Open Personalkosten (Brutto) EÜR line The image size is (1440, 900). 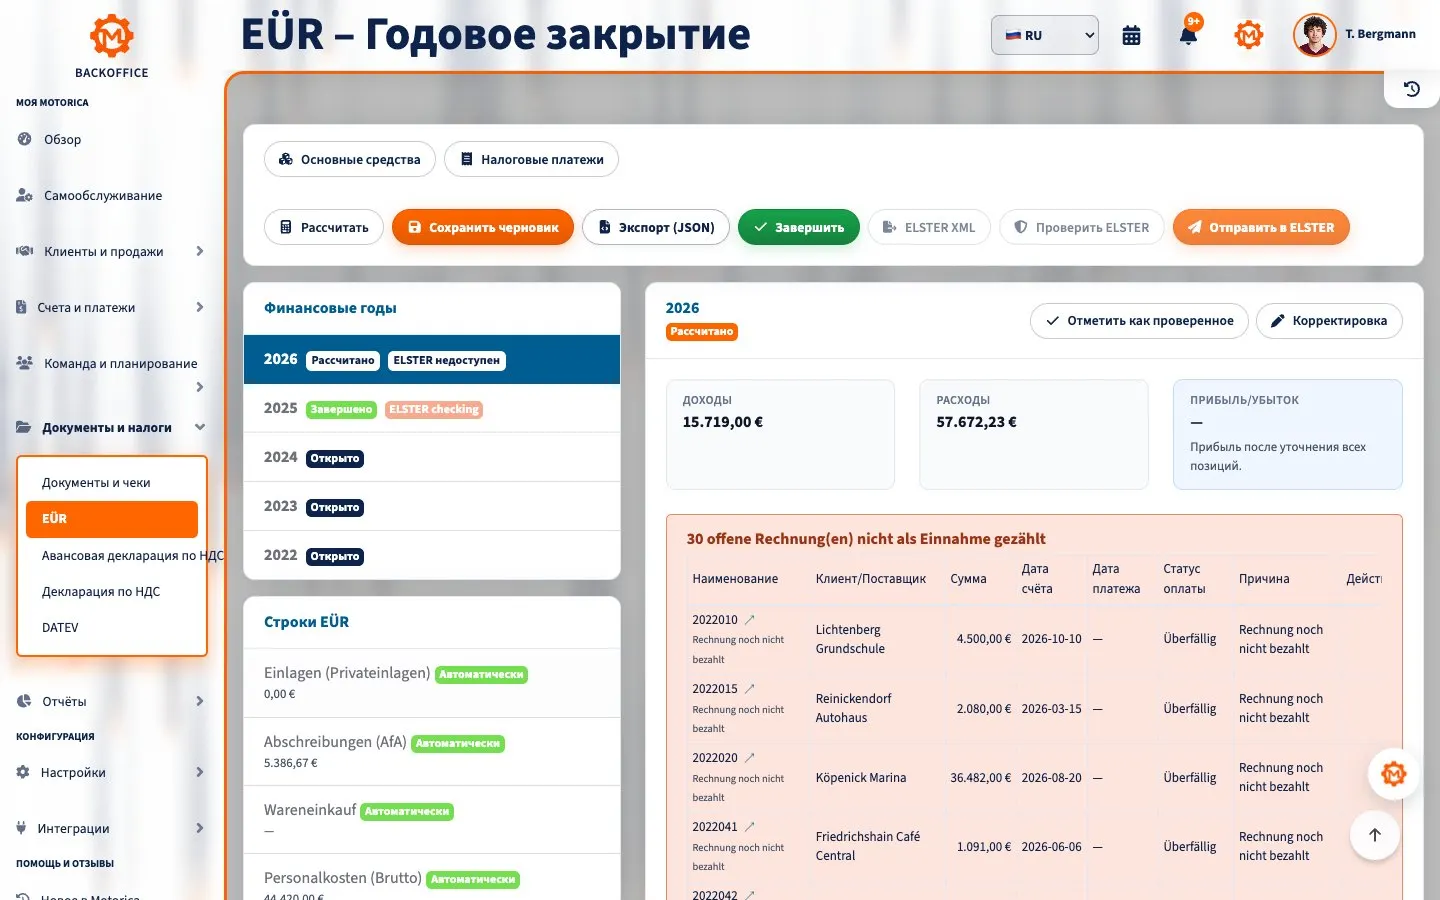point(432,878)
